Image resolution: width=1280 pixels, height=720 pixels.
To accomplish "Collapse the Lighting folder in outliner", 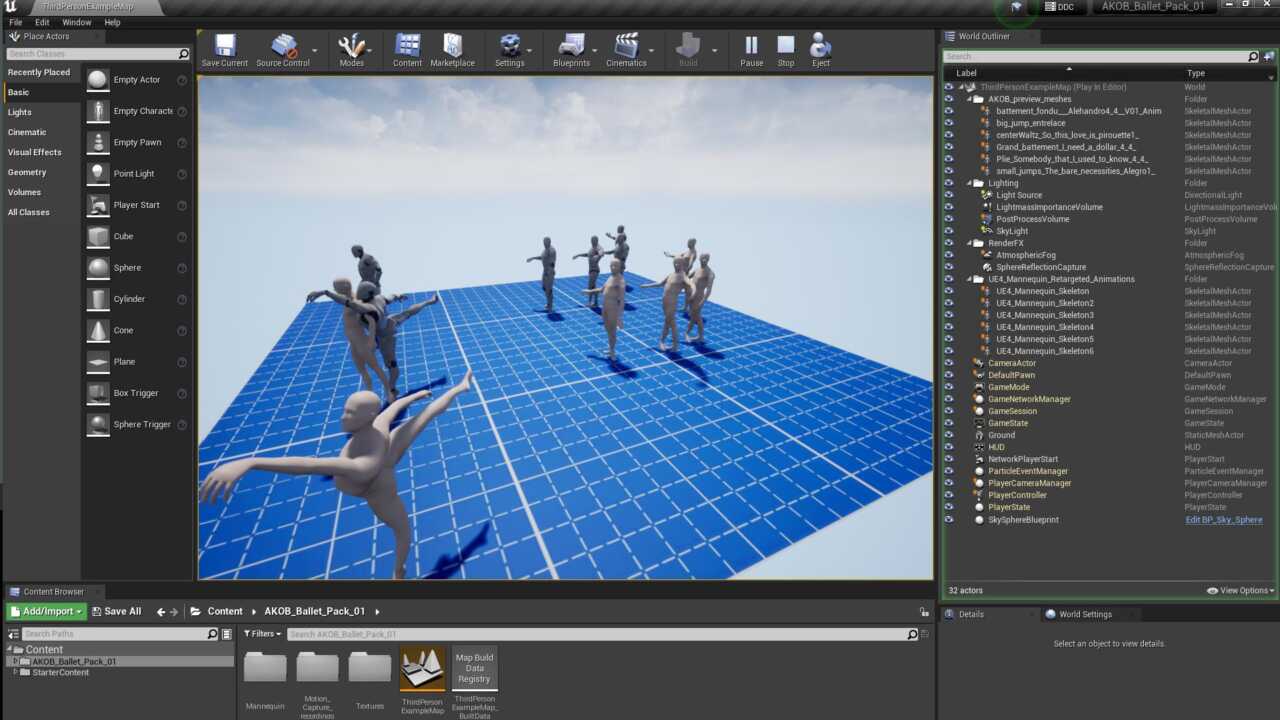I will 969,183.
